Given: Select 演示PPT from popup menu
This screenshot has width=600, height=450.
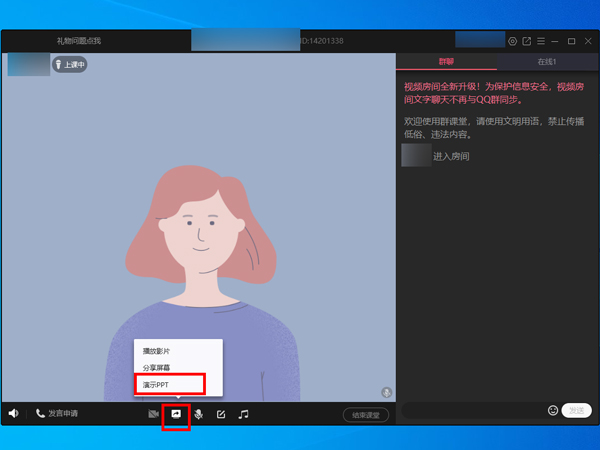Looking at the screenshot, I should pyautogui.click(x=157, y=385).
